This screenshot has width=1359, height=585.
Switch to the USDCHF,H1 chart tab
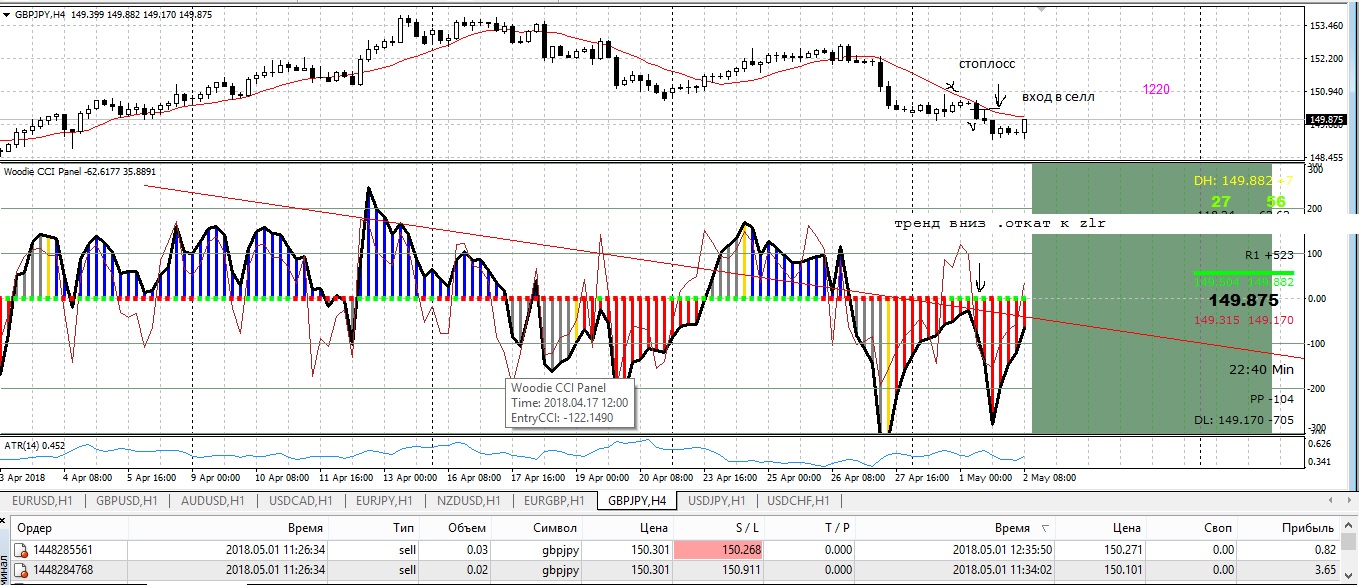[798, 500]
